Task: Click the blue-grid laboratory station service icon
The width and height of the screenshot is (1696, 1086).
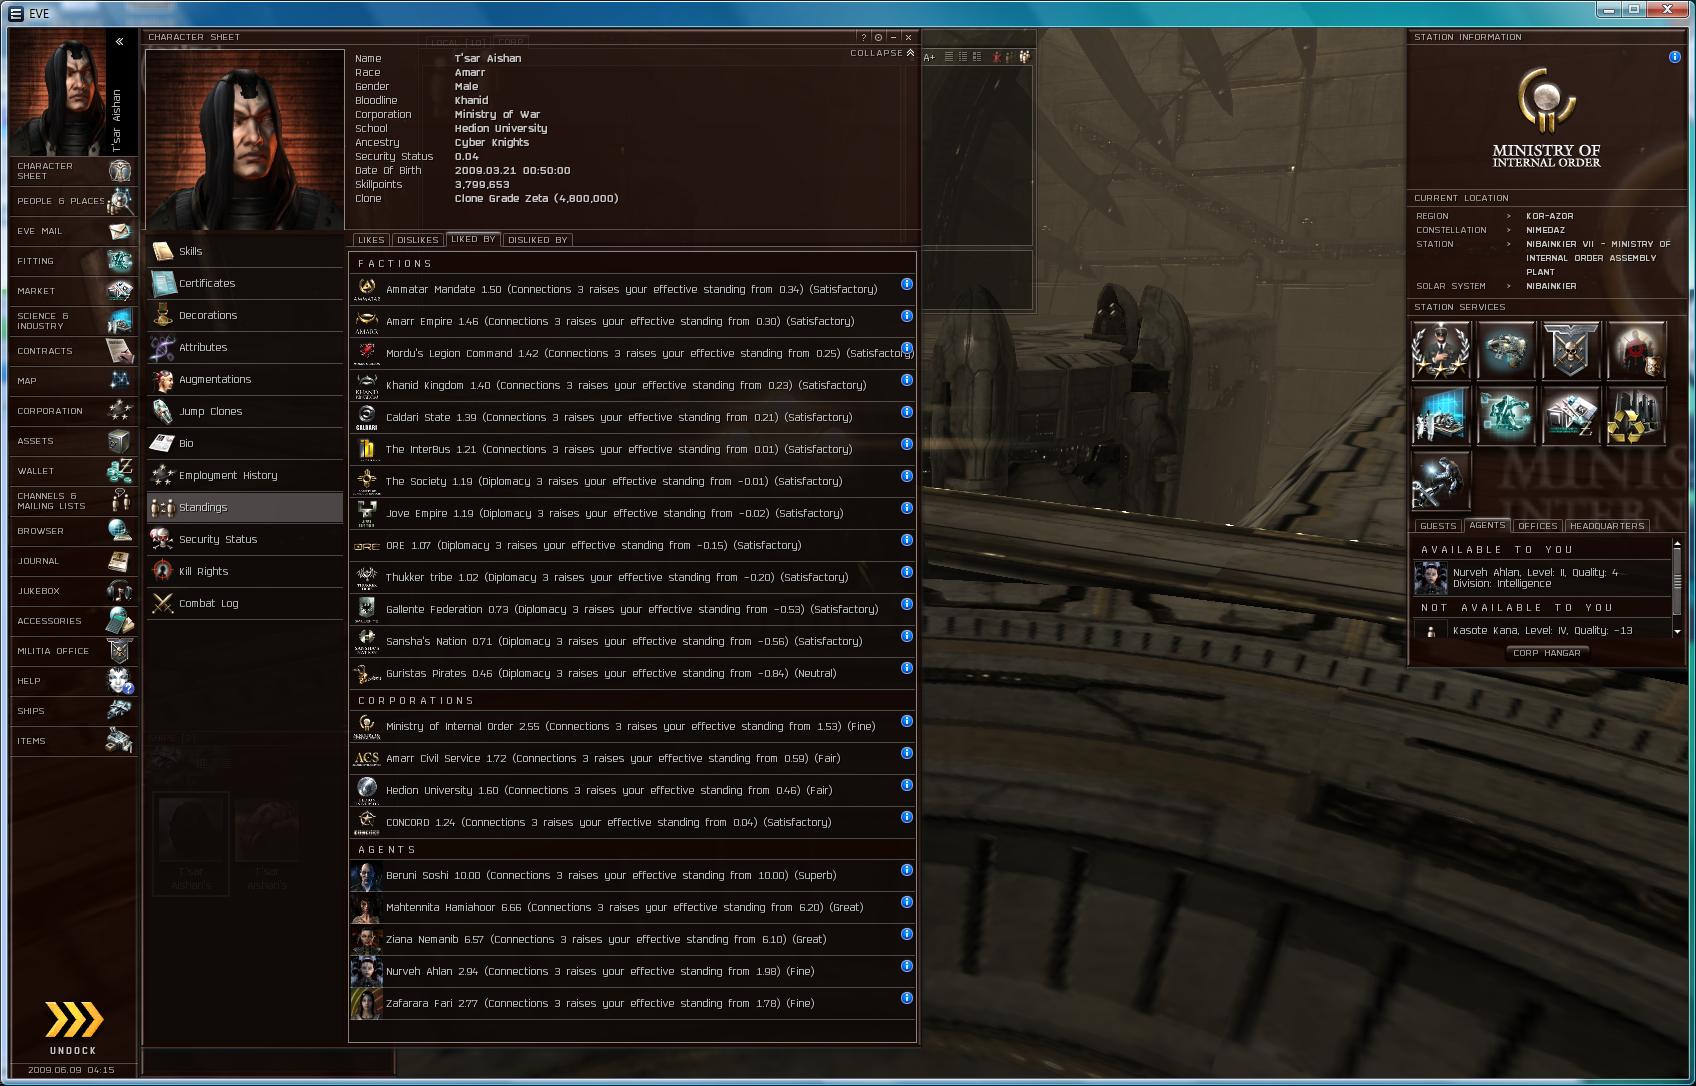Action: (1441, 415)
